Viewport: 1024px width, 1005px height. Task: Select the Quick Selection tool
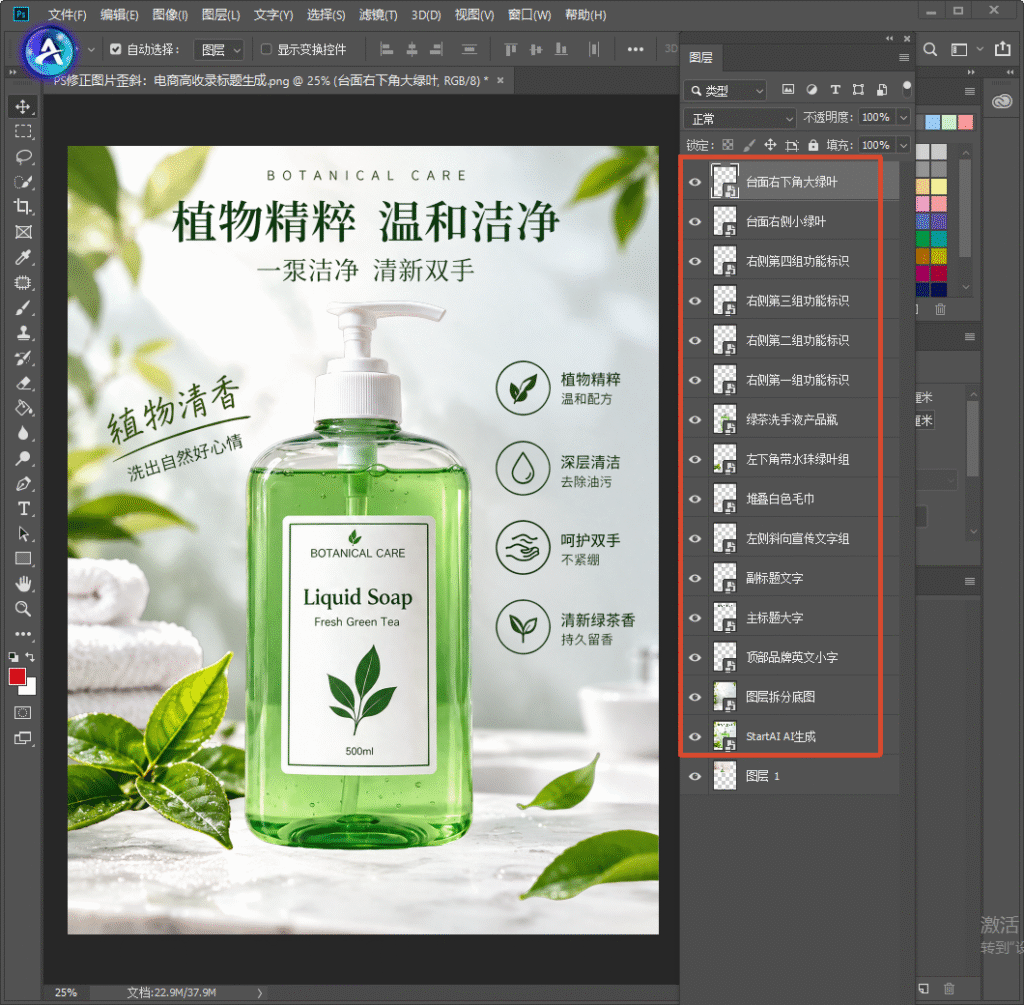click(23, 182)
